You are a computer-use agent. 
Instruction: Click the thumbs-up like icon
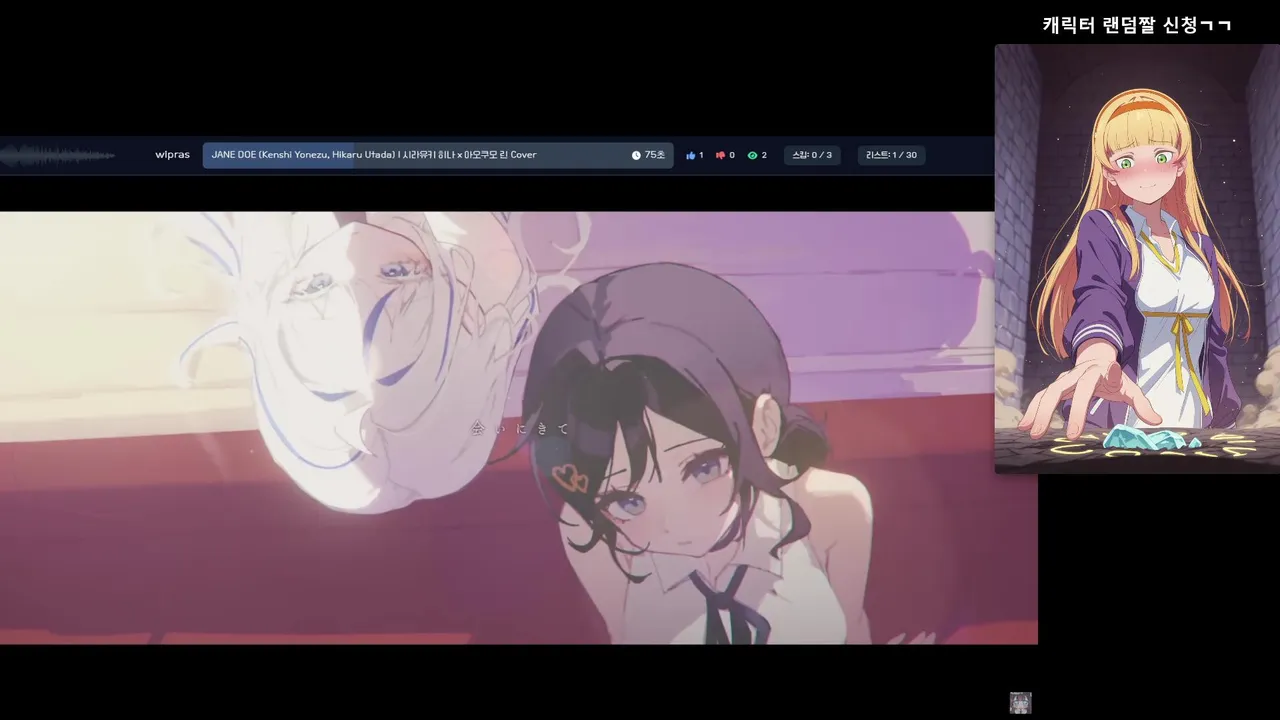[691, 155]
